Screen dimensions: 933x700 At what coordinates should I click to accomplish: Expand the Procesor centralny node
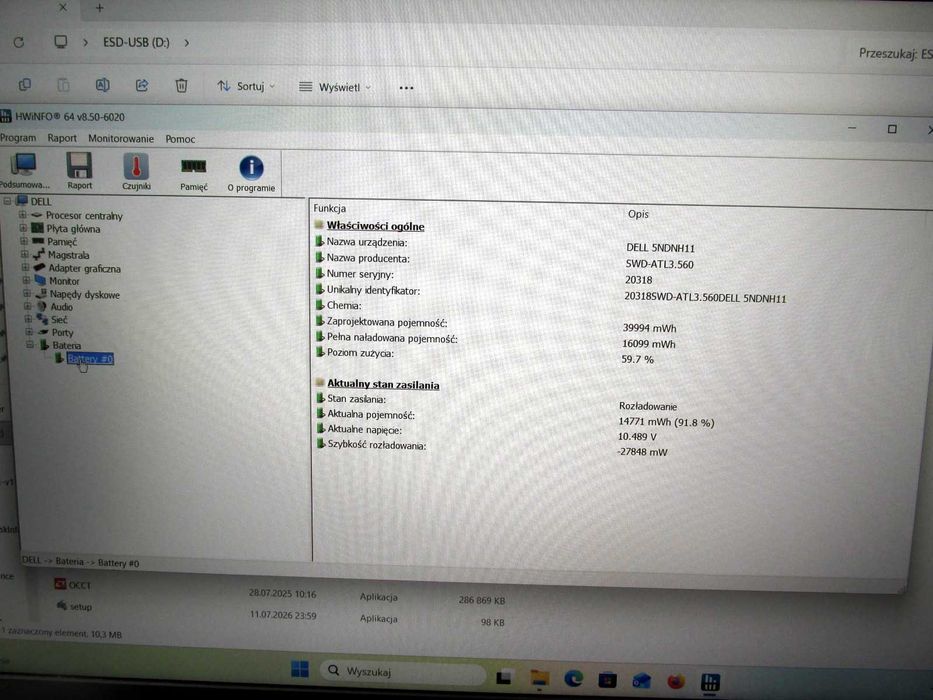[x=22, y=215]
